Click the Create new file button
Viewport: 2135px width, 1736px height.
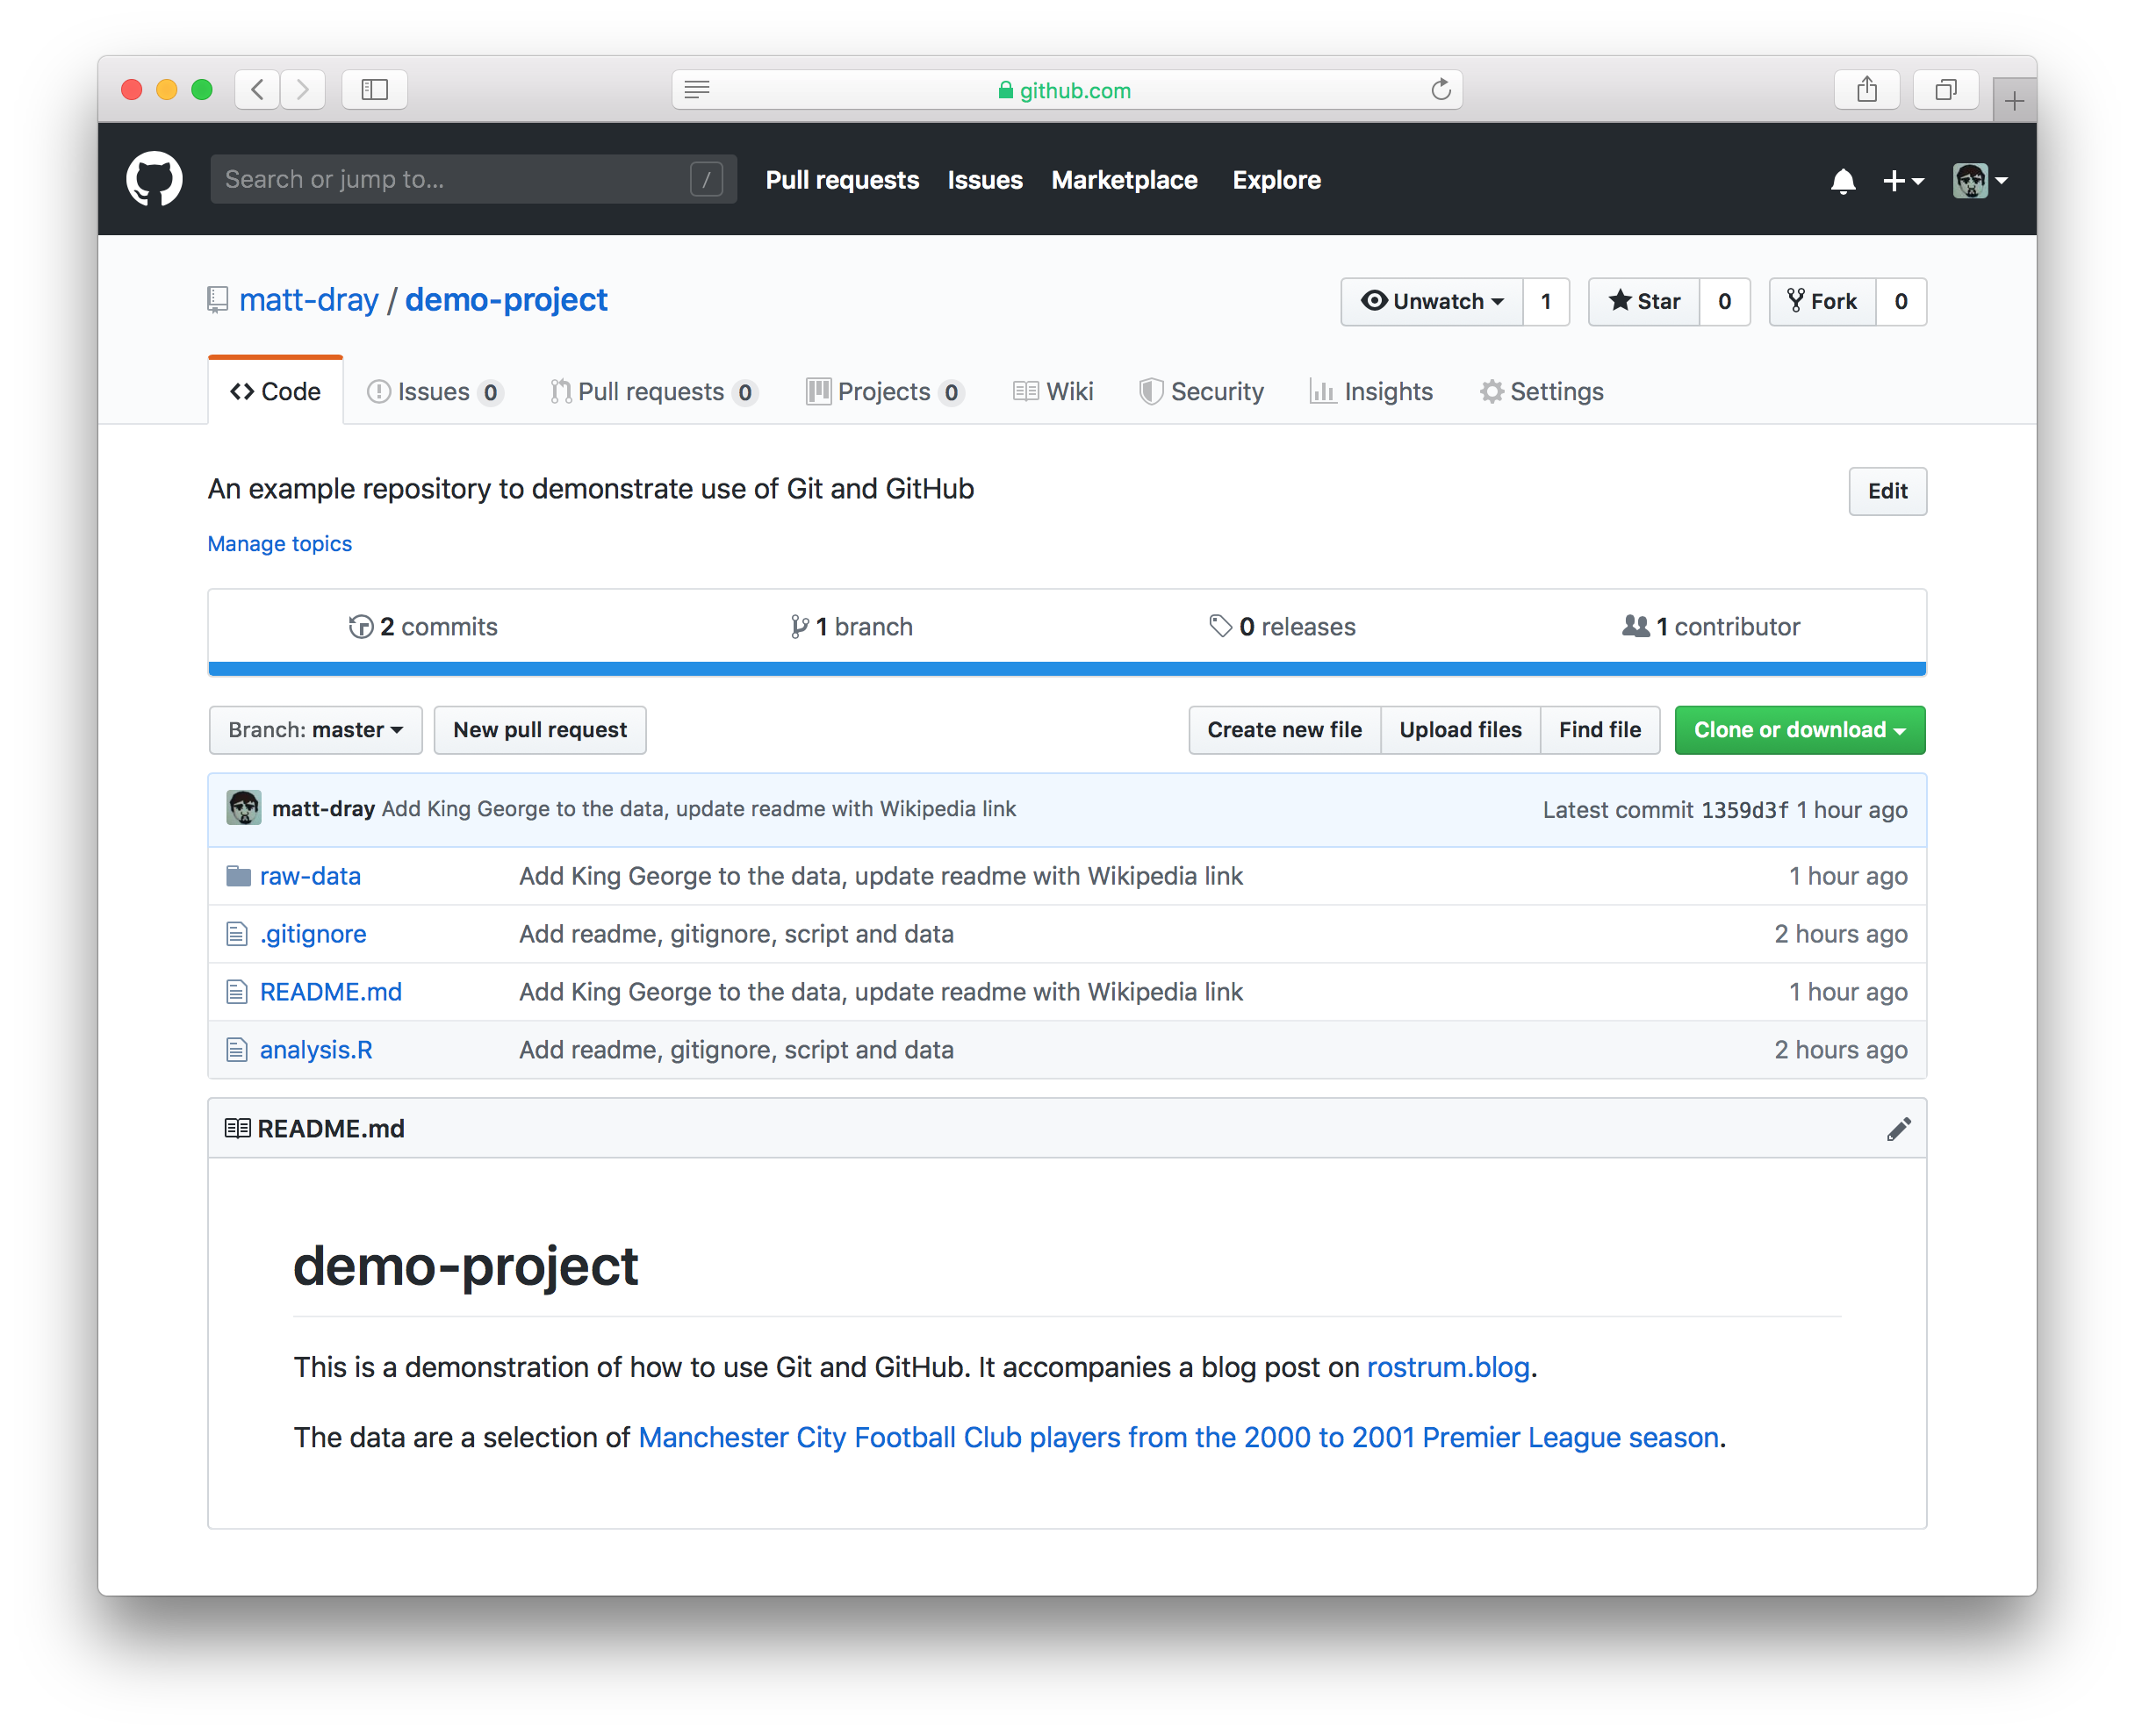click(1283, 728)
